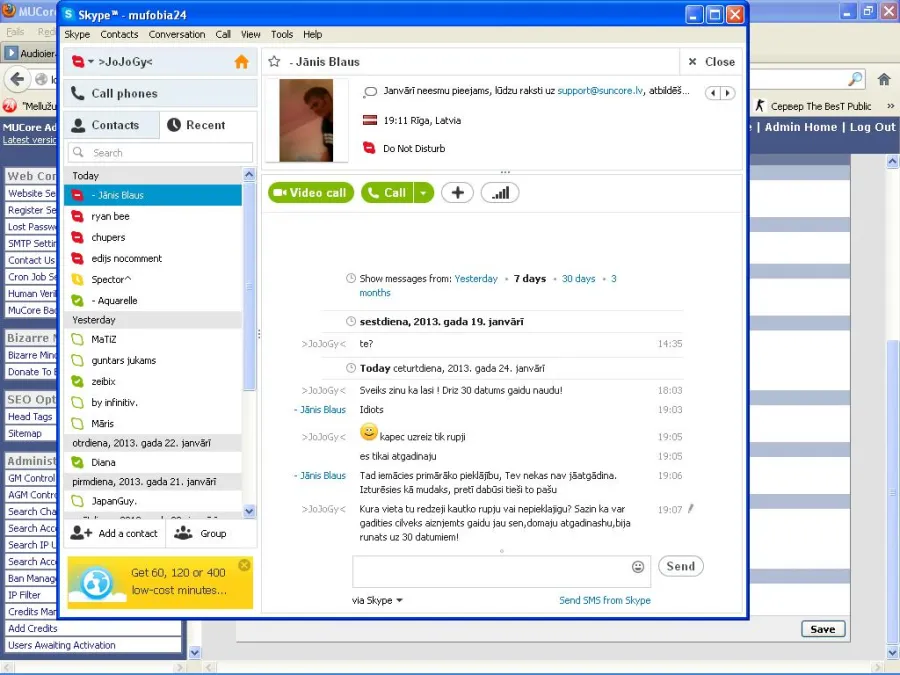Select contact Māris
This screenshot has width=900, height=675.
(153, 424)
